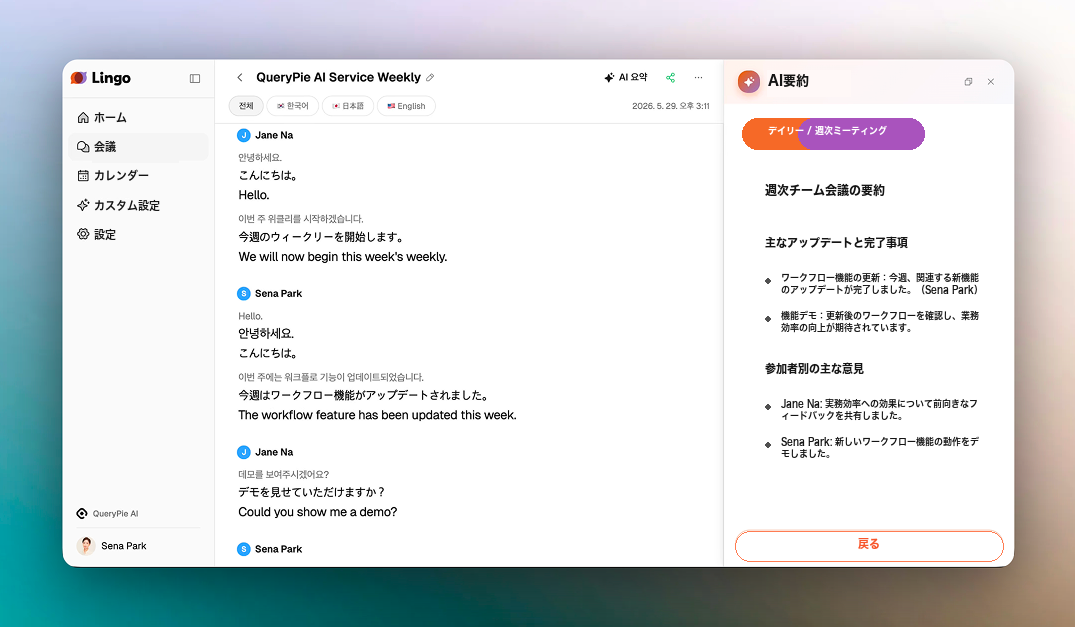Click the meeting date 2026. 5. 29.
Screen dimensions: 1075x627
(671, 106)
